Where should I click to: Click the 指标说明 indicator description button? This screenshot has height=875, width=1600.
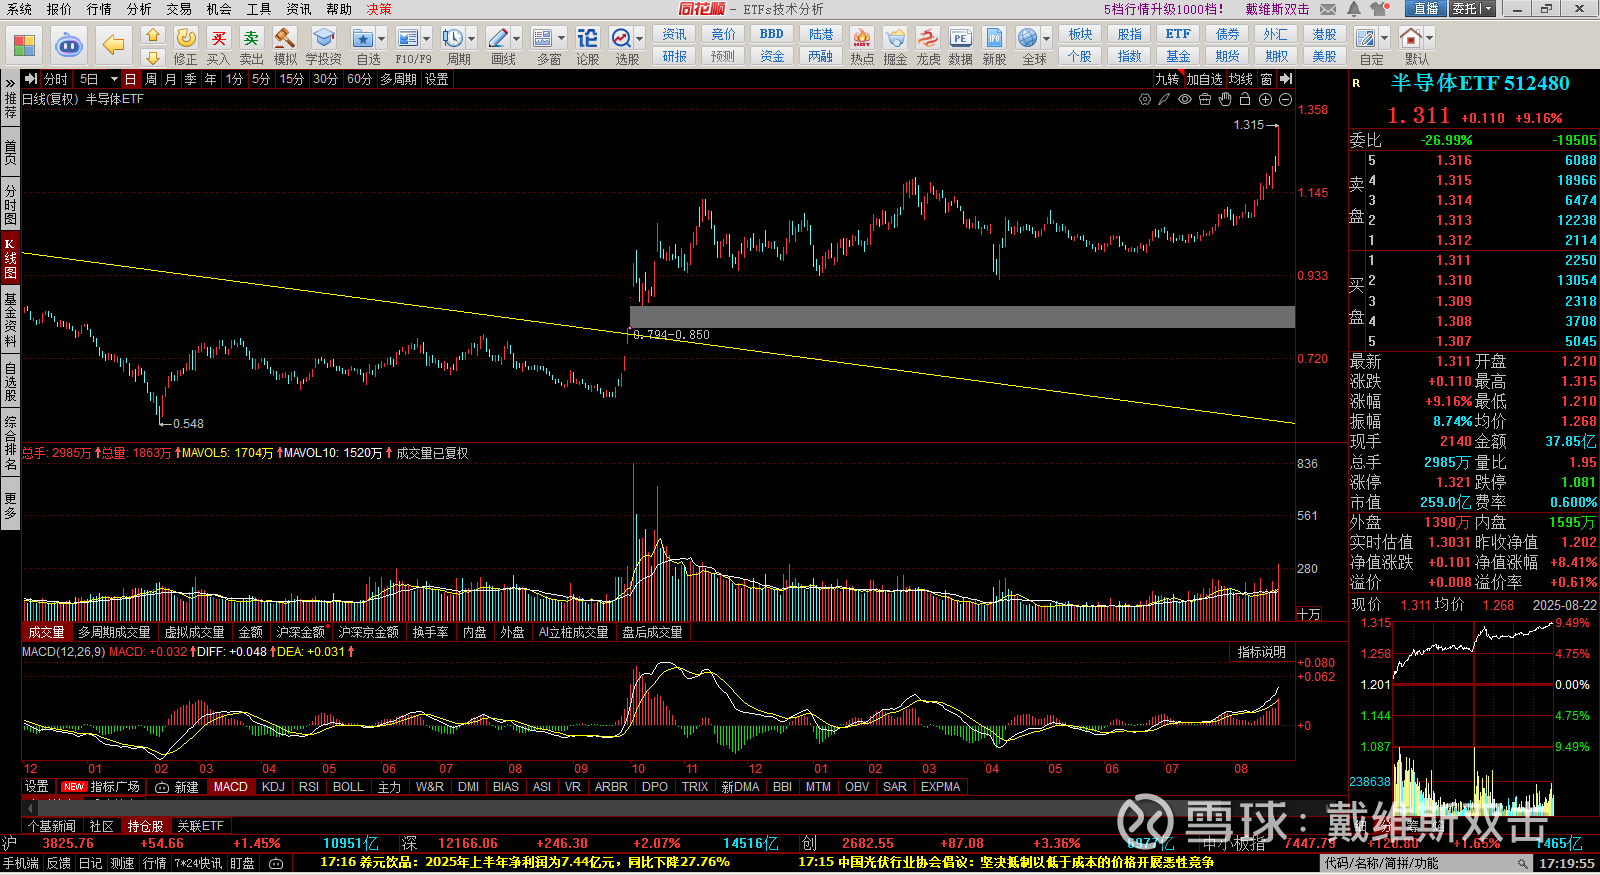click(x=1261, y=652)
